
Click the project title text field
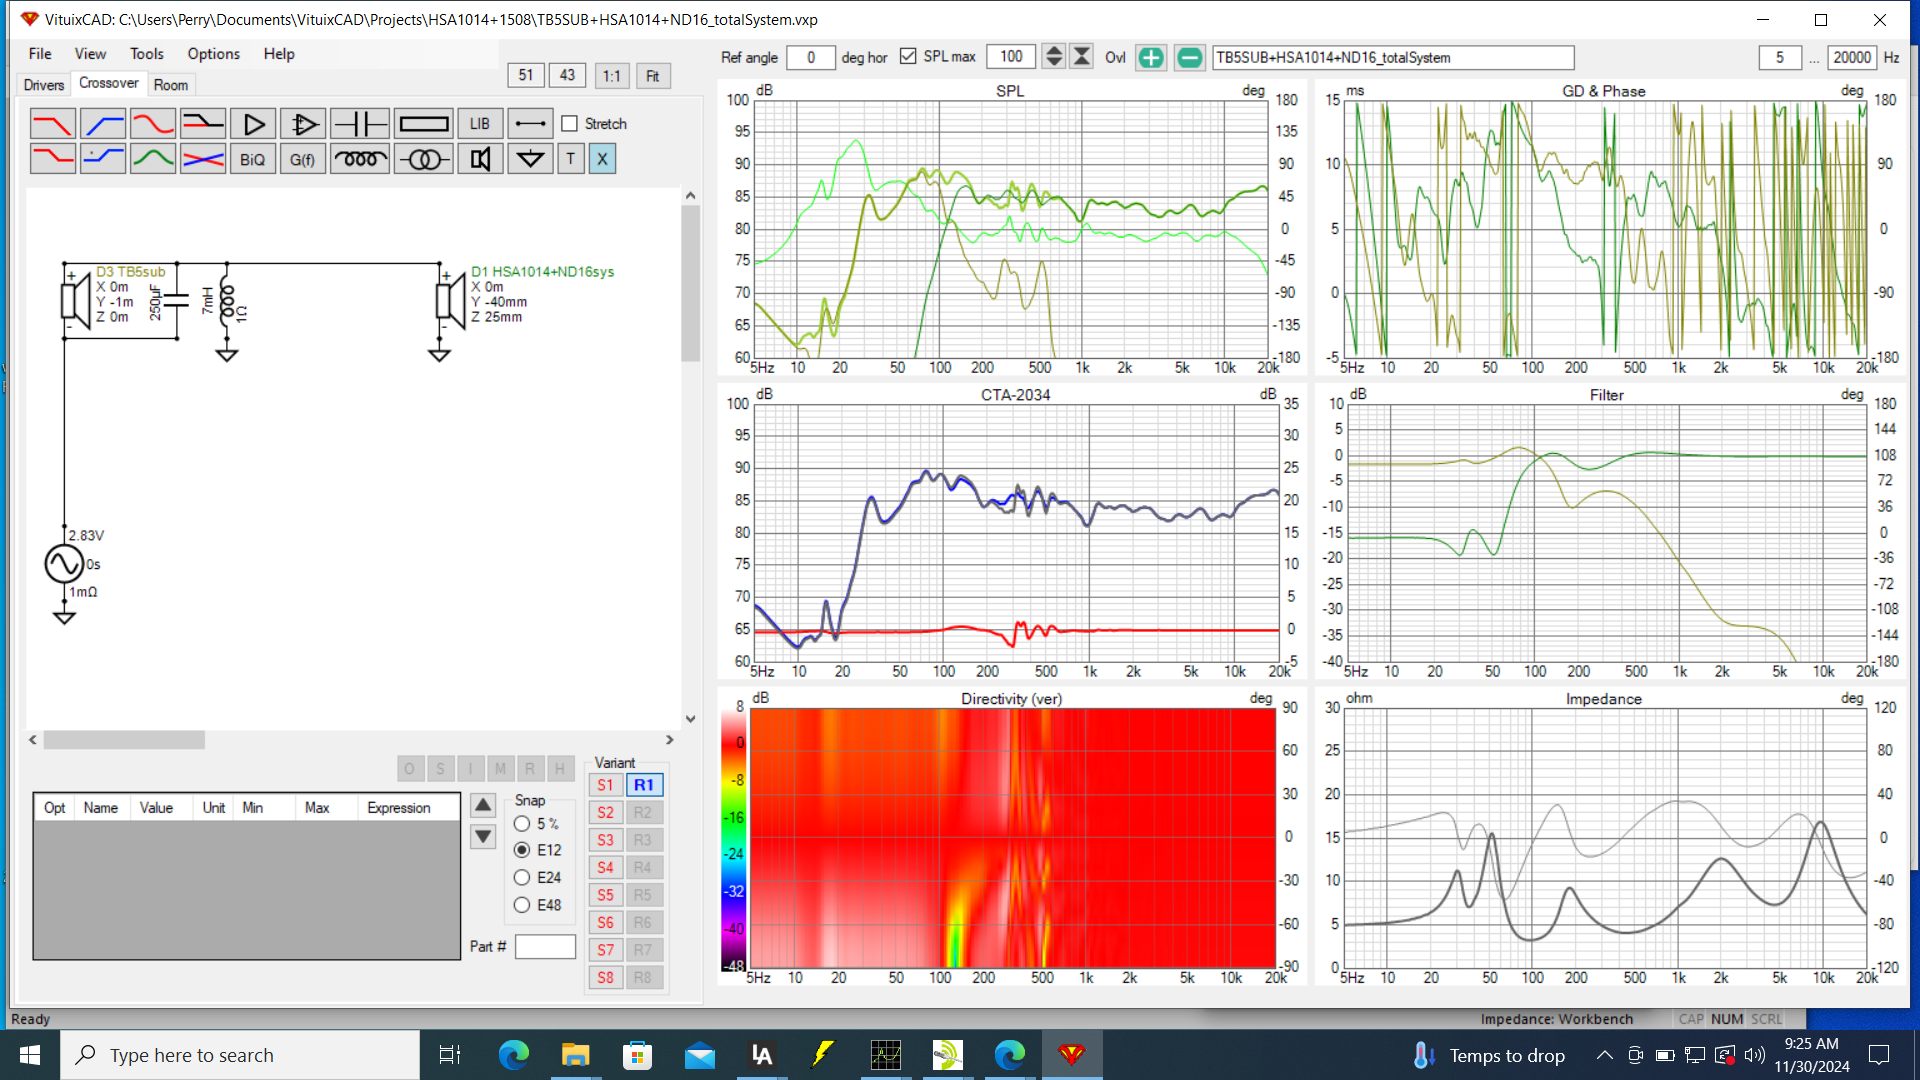pos(1393,57)
